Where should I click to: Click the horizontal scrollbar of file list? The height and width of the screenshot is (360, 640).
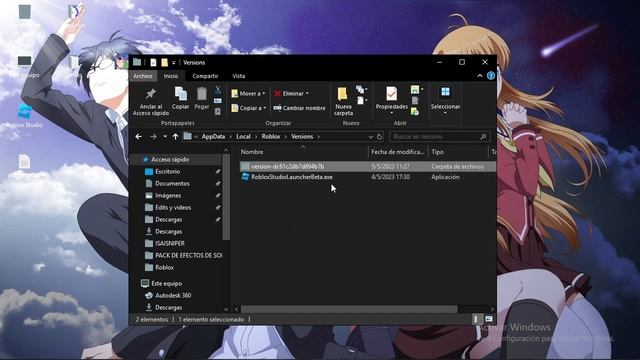click(349, 309)
